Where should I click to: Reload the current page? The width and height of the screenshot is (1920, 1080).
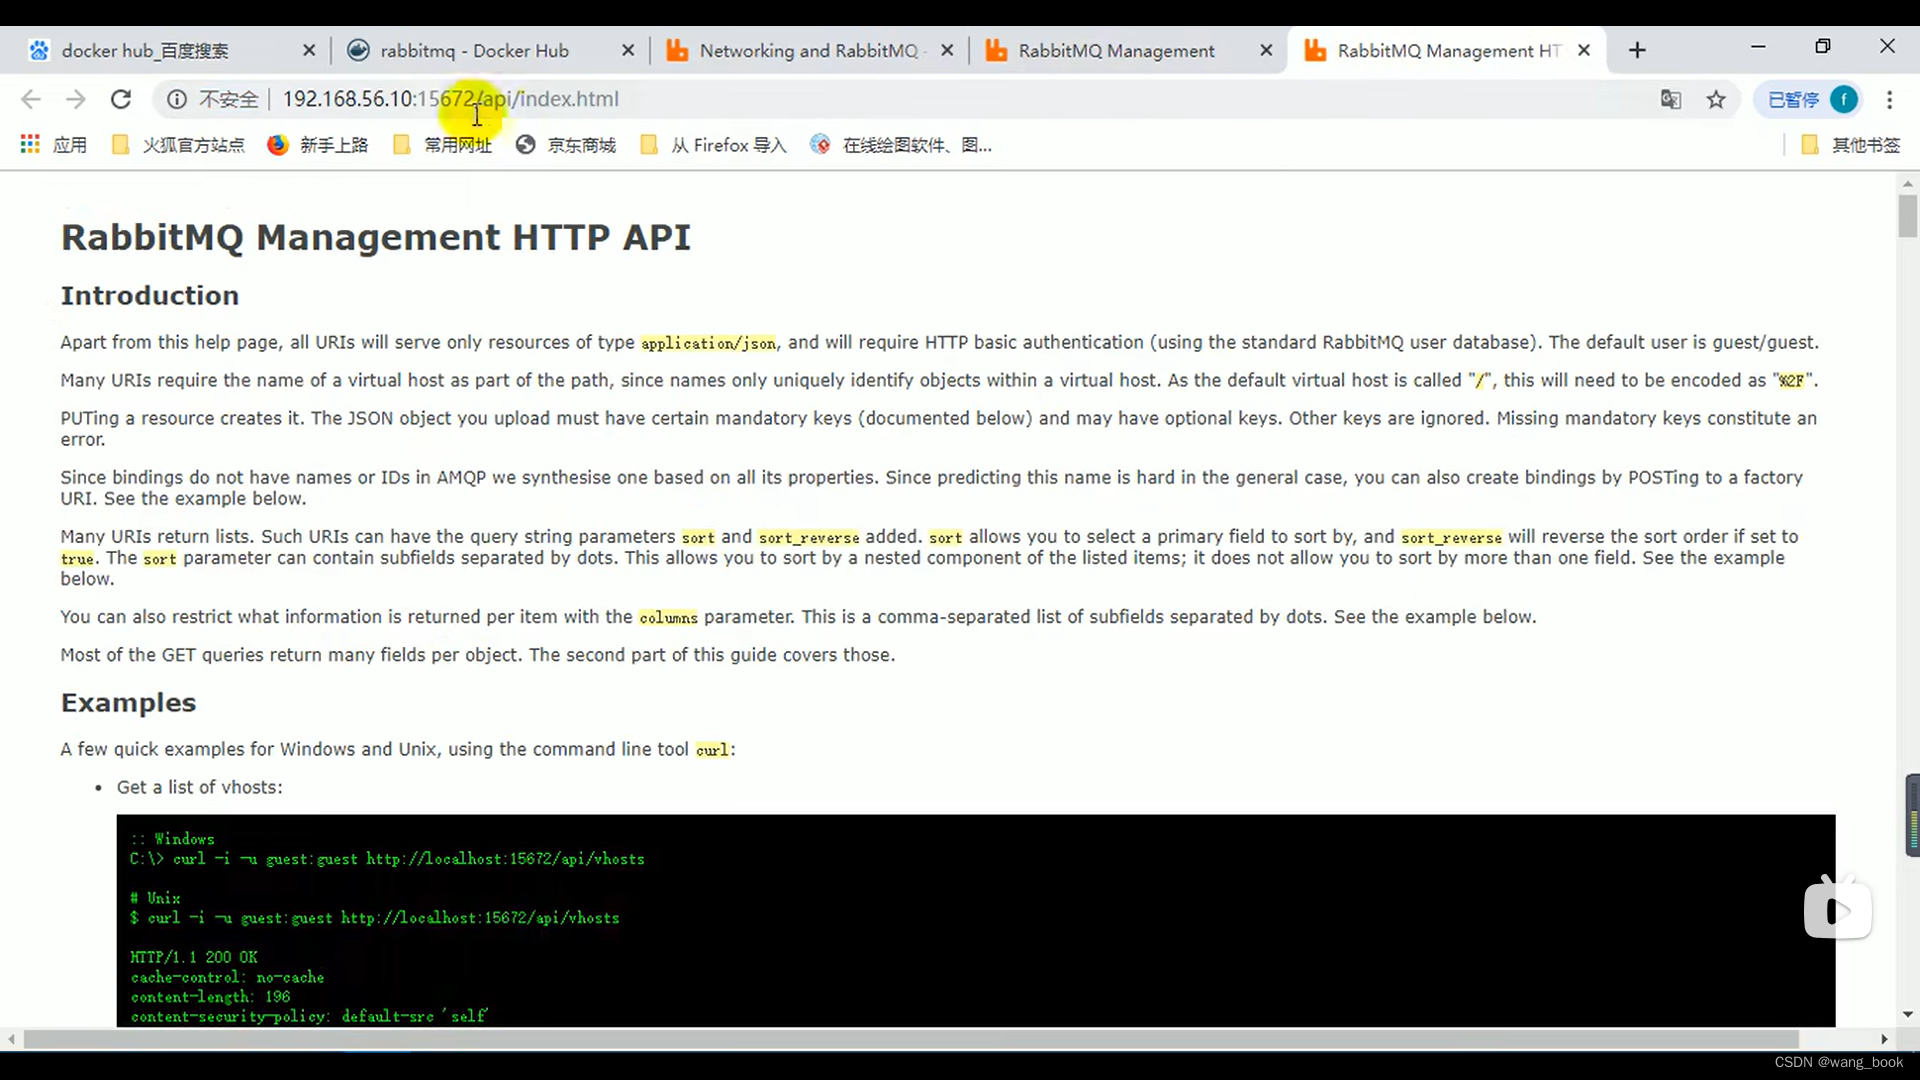(121, 99)
